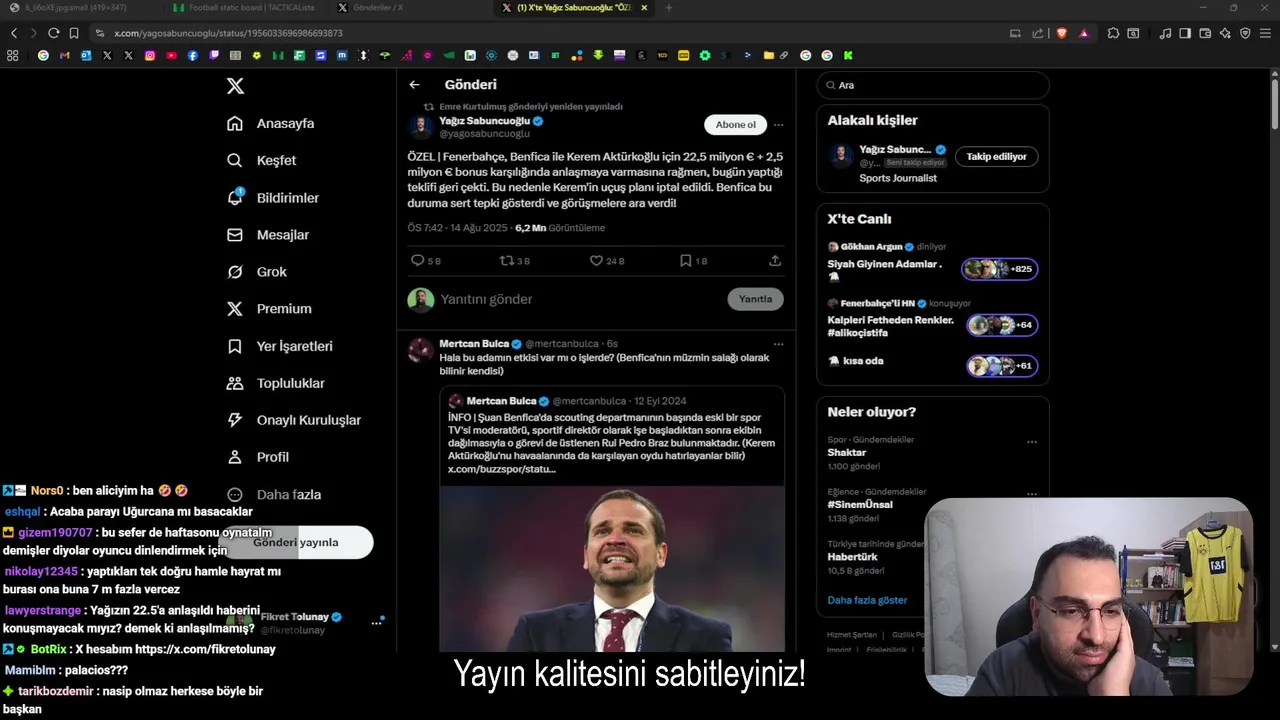Open more options on Yağız's post
Viewport: 1280px width, 720px height.
click(779, 125)
